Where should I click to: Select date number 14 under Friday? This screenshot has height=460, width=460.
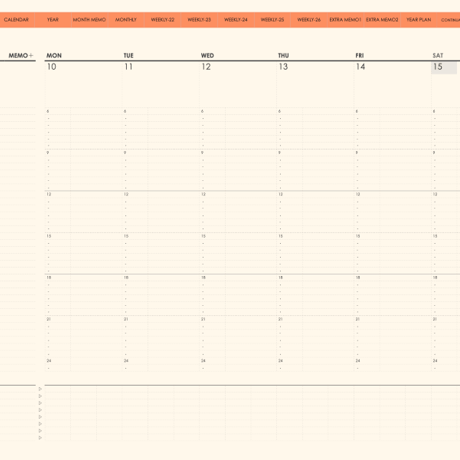click(360, 67)
